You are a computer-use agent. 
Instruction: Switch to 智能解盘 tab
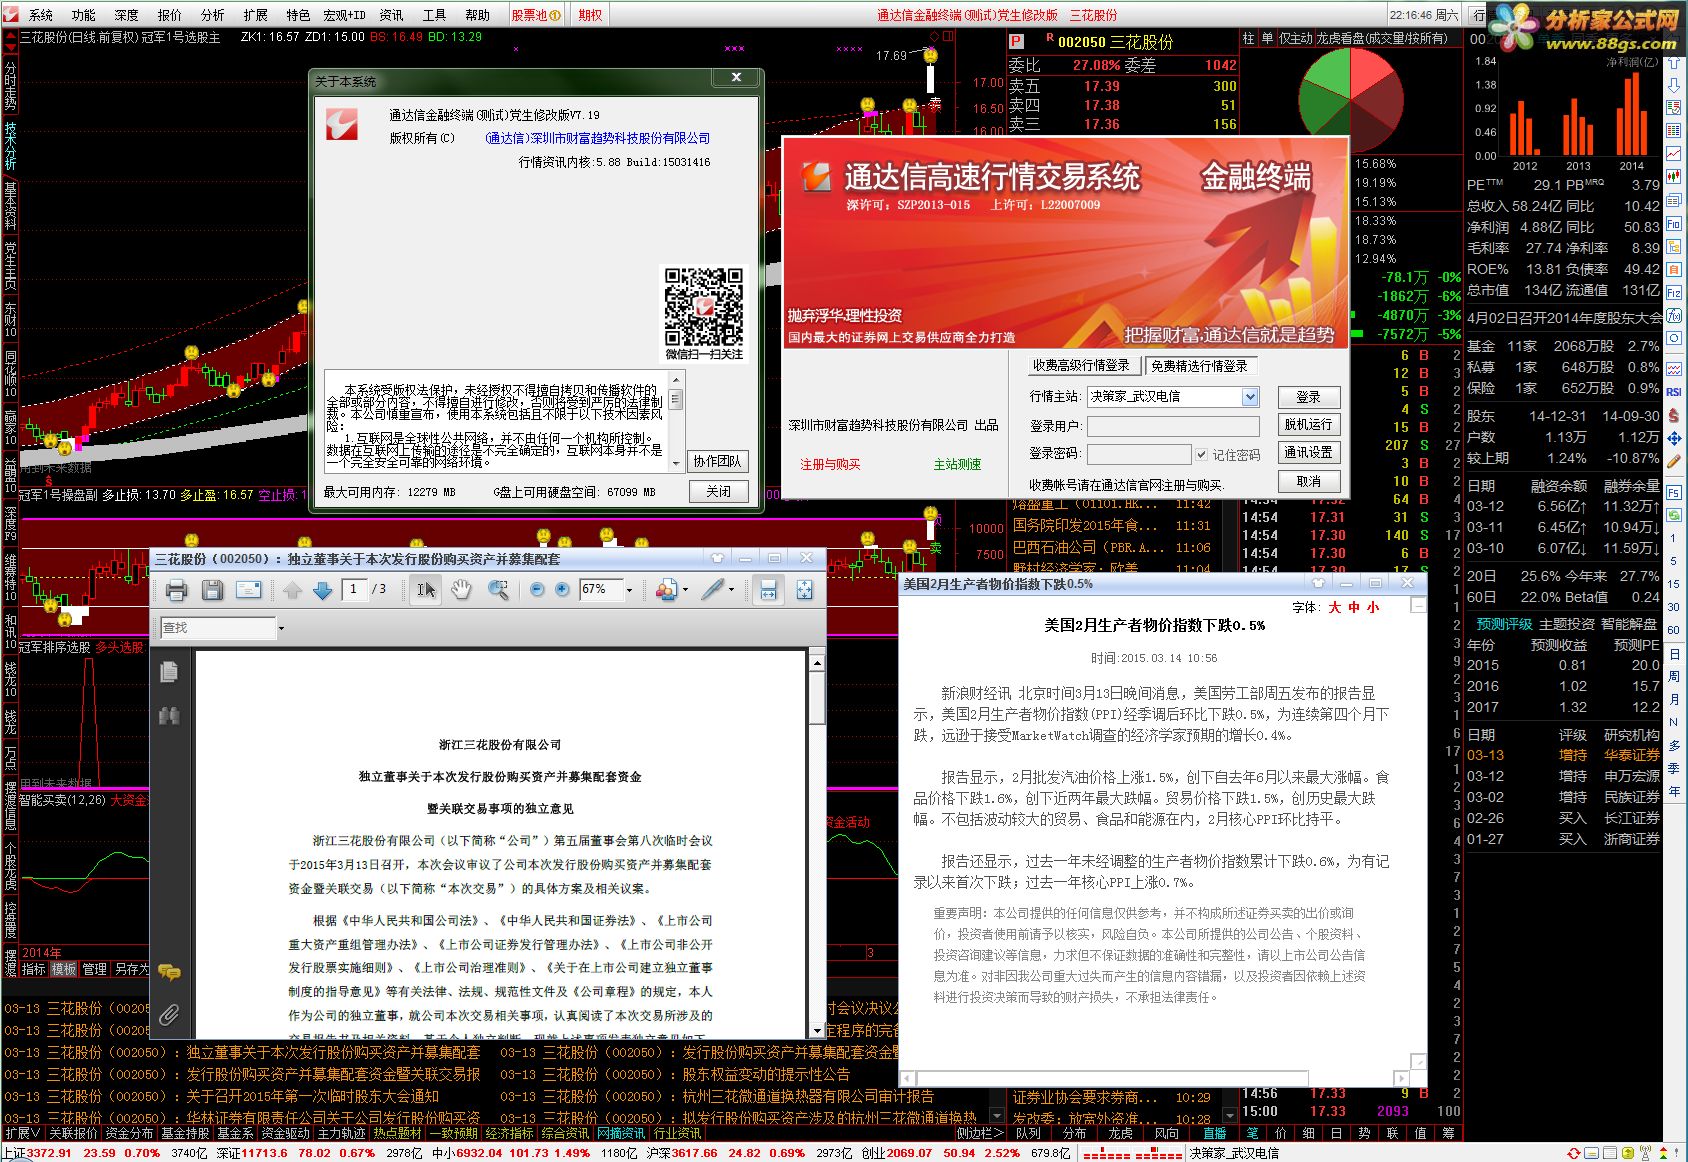[1629, 624]
